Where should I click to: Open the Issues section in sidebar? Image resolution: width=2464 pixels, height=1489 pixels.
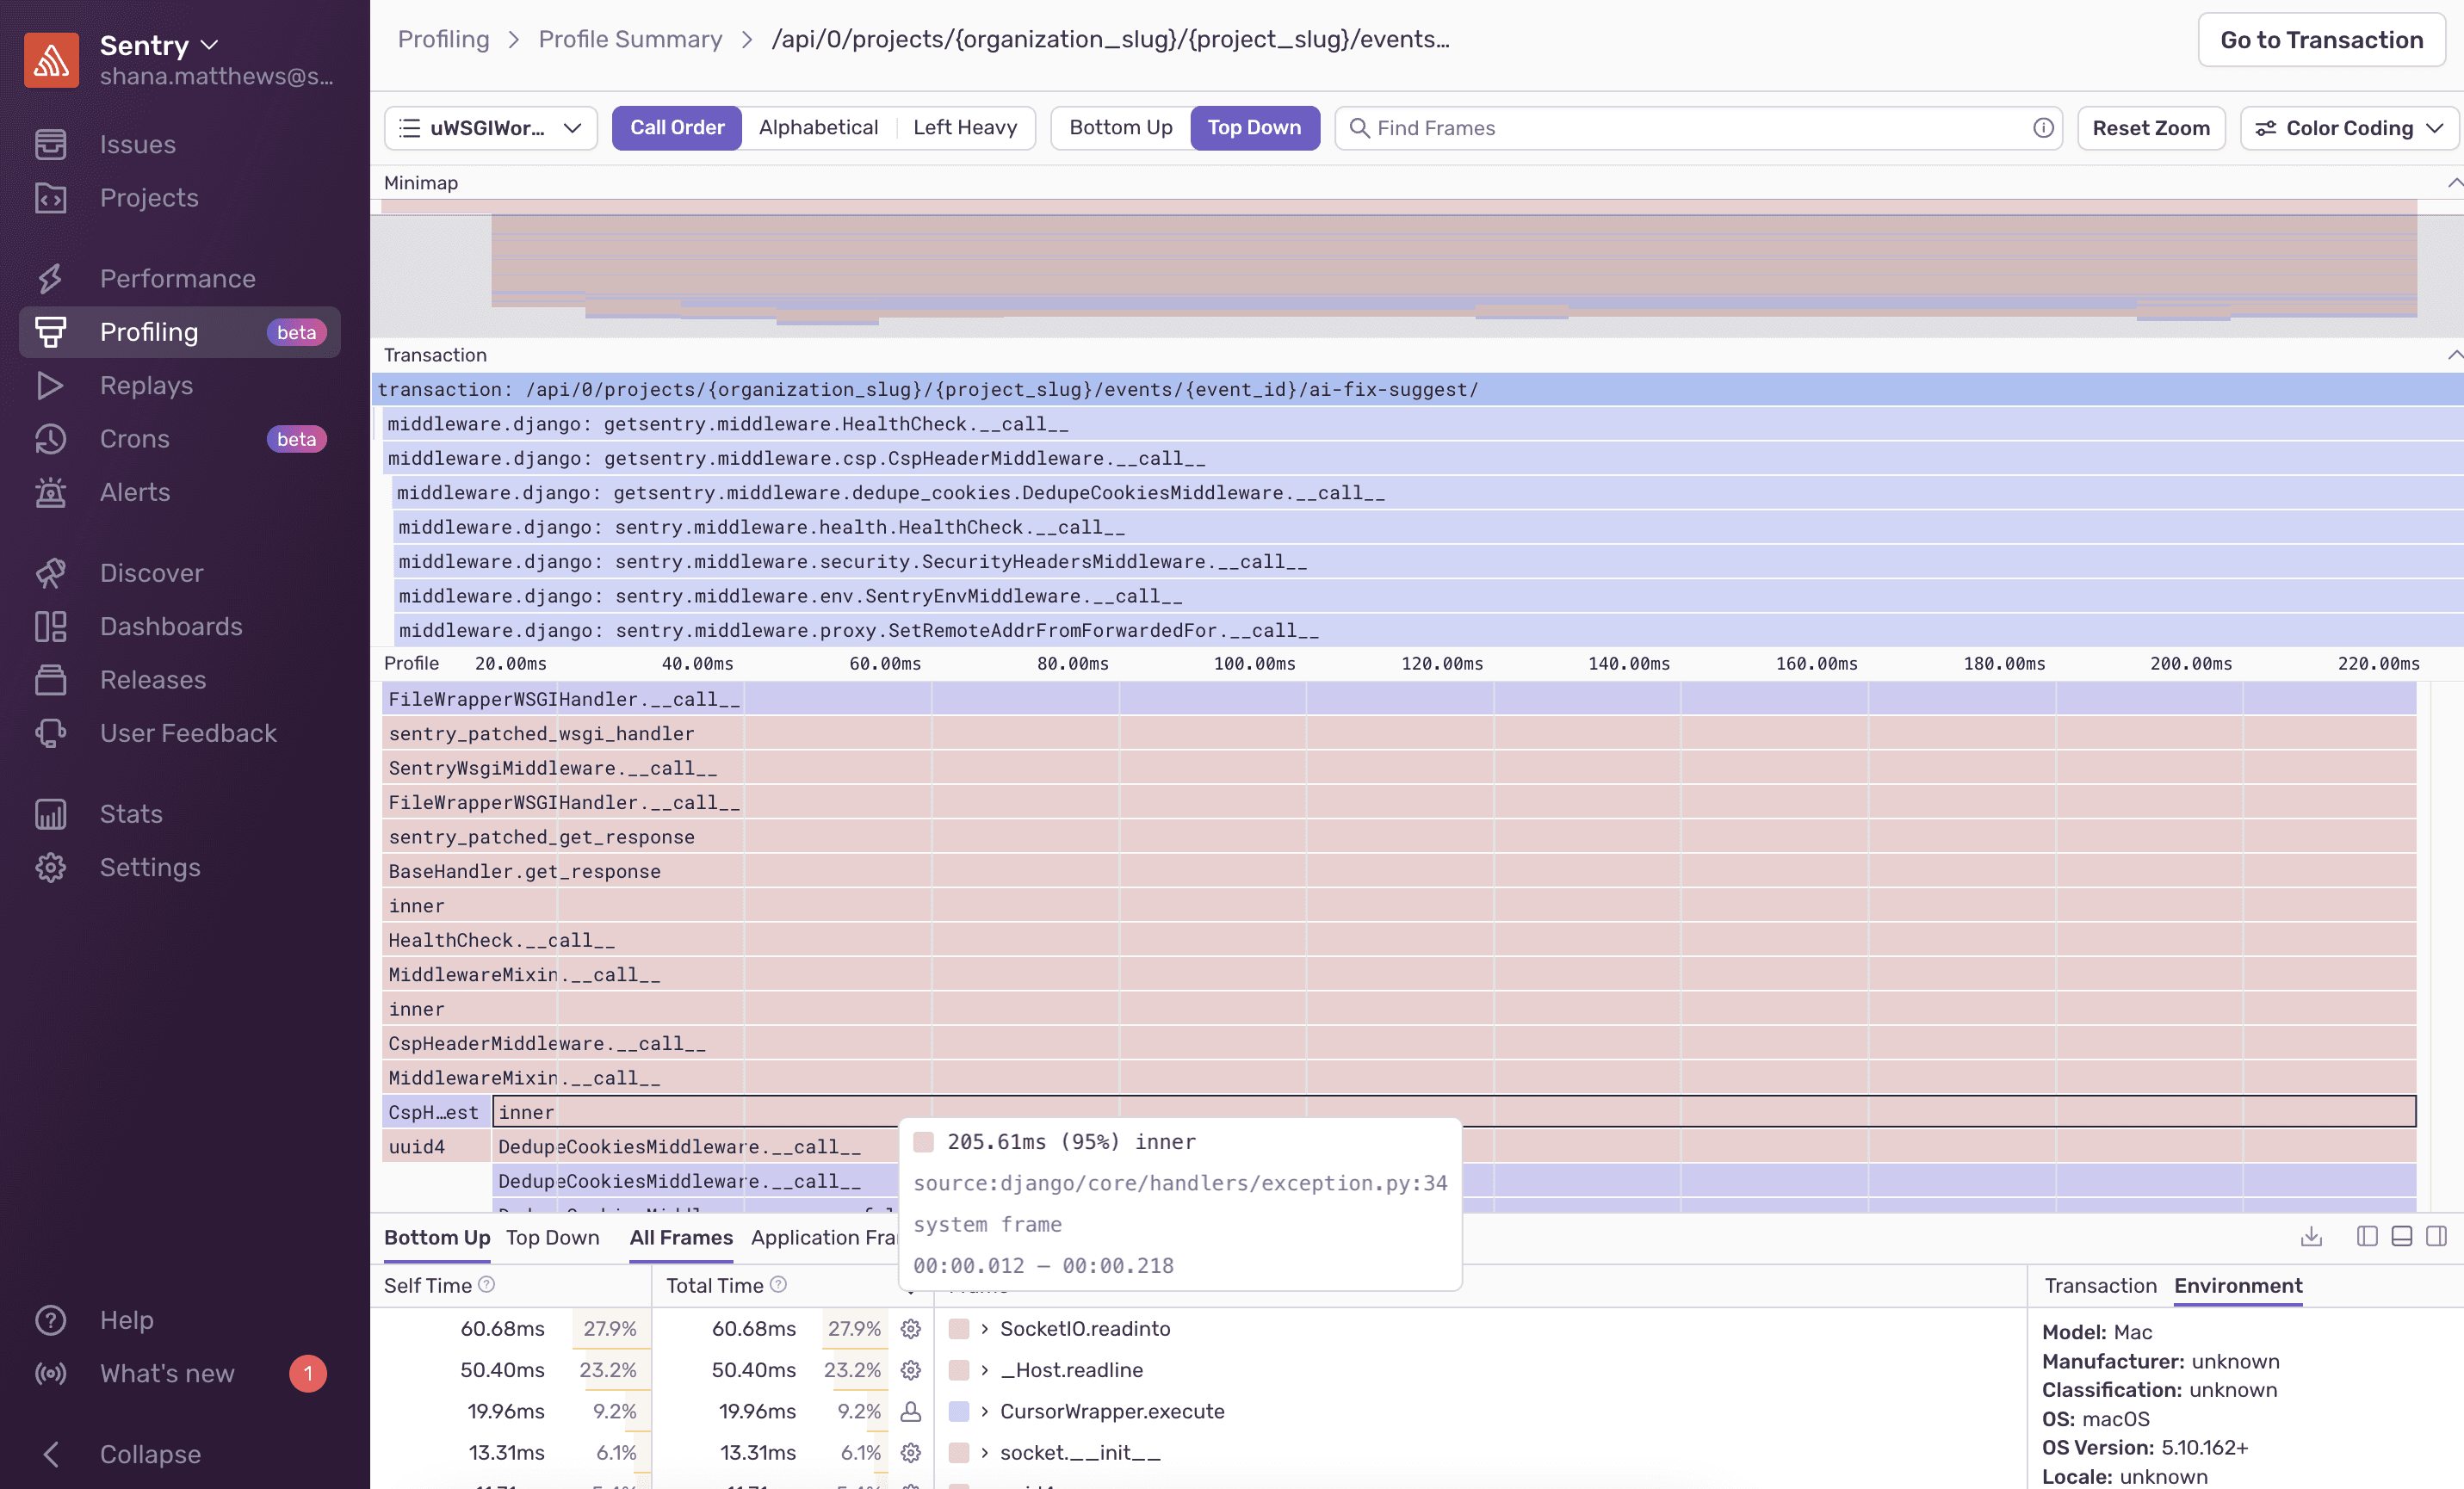[x=137, y=144]
